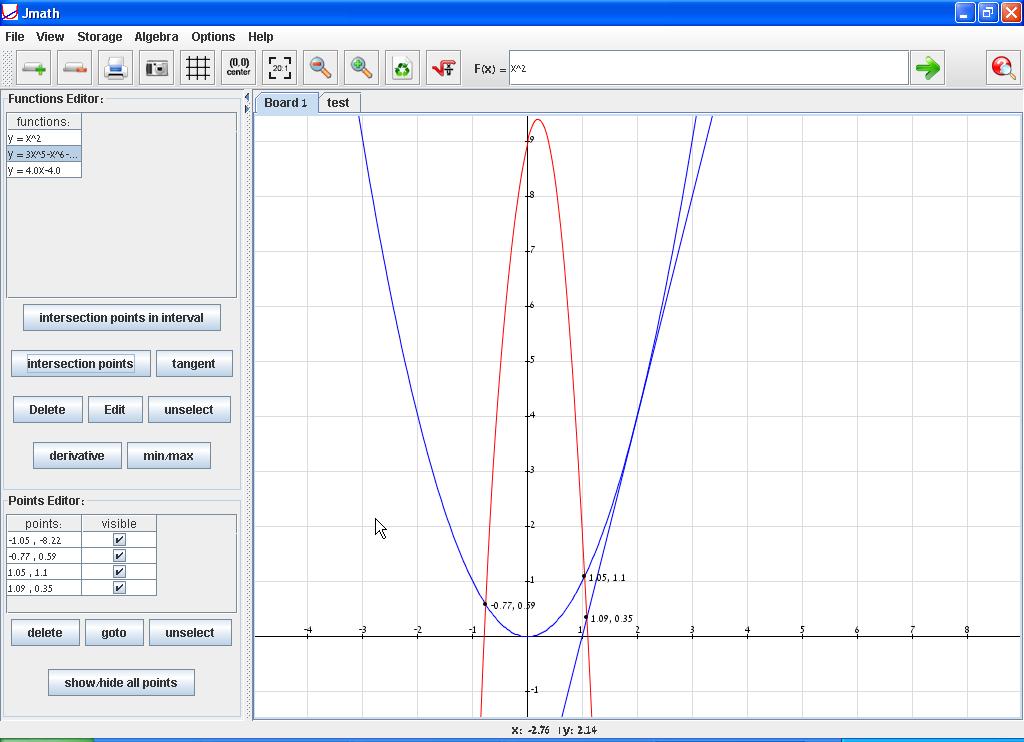Image resolution: width=1024 pixels, height=742 pixels.
Task: Click the tangent button
Action: coord(193,364)
